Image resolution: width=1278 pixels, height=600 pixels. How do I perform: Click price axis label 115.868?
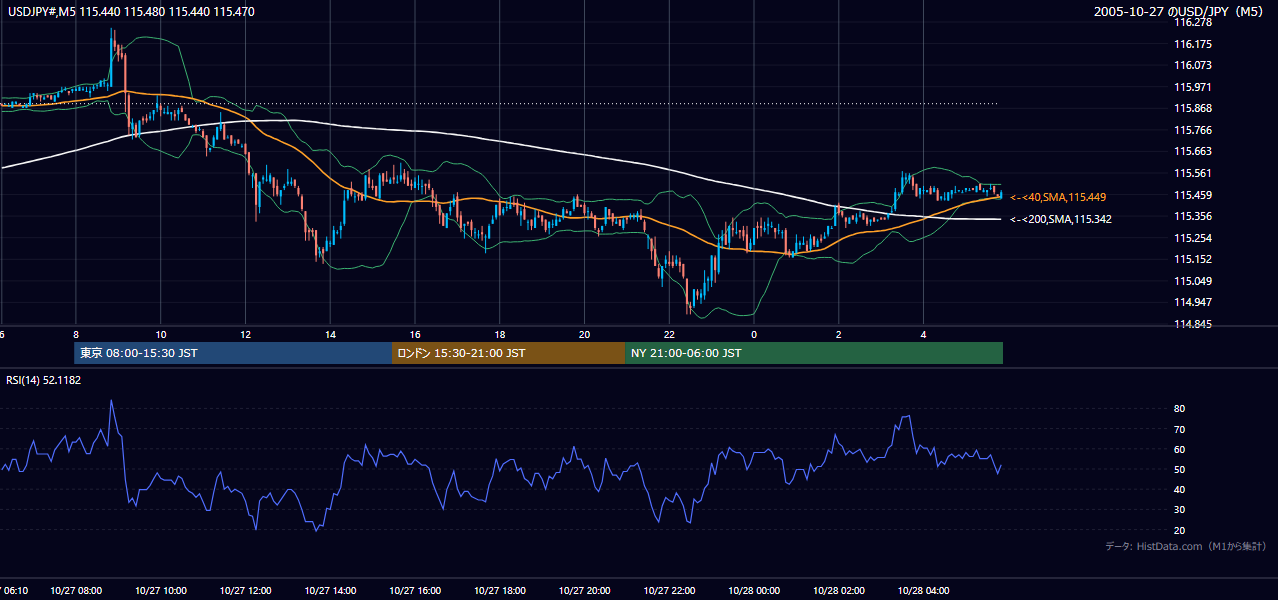[x=1194, y=108]
